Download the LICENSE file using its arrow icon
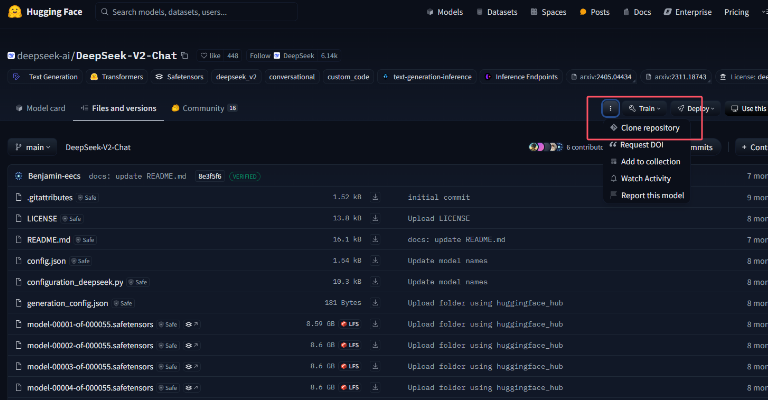The width and height of the screenshot is (769, 406). coord(375,218)
